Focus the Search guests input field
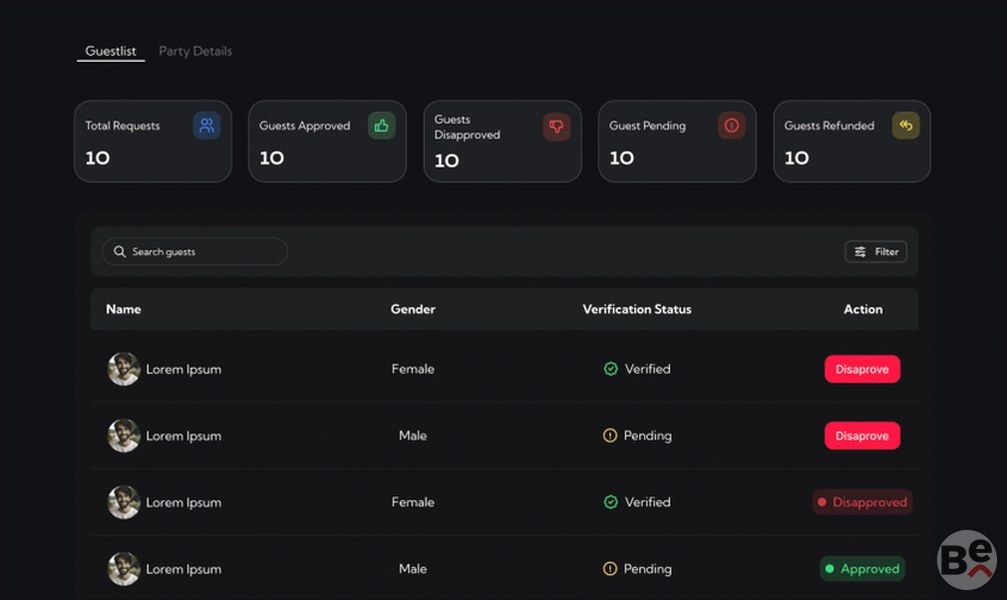Viewport: 1007px width, 600px height. pos(200,252)
